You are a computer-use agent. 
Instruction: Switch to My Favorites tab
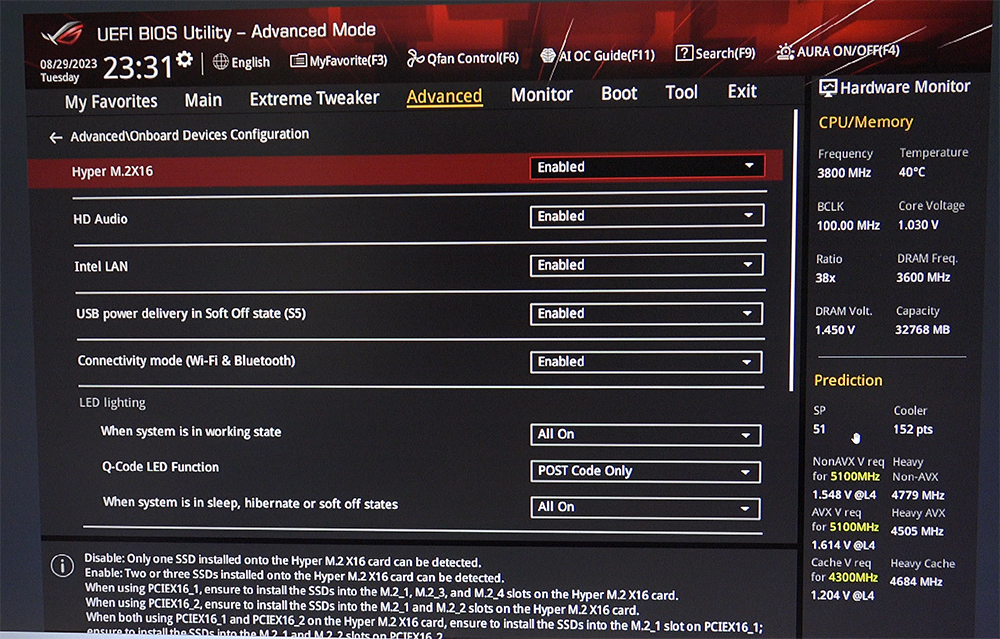point(111,101)
